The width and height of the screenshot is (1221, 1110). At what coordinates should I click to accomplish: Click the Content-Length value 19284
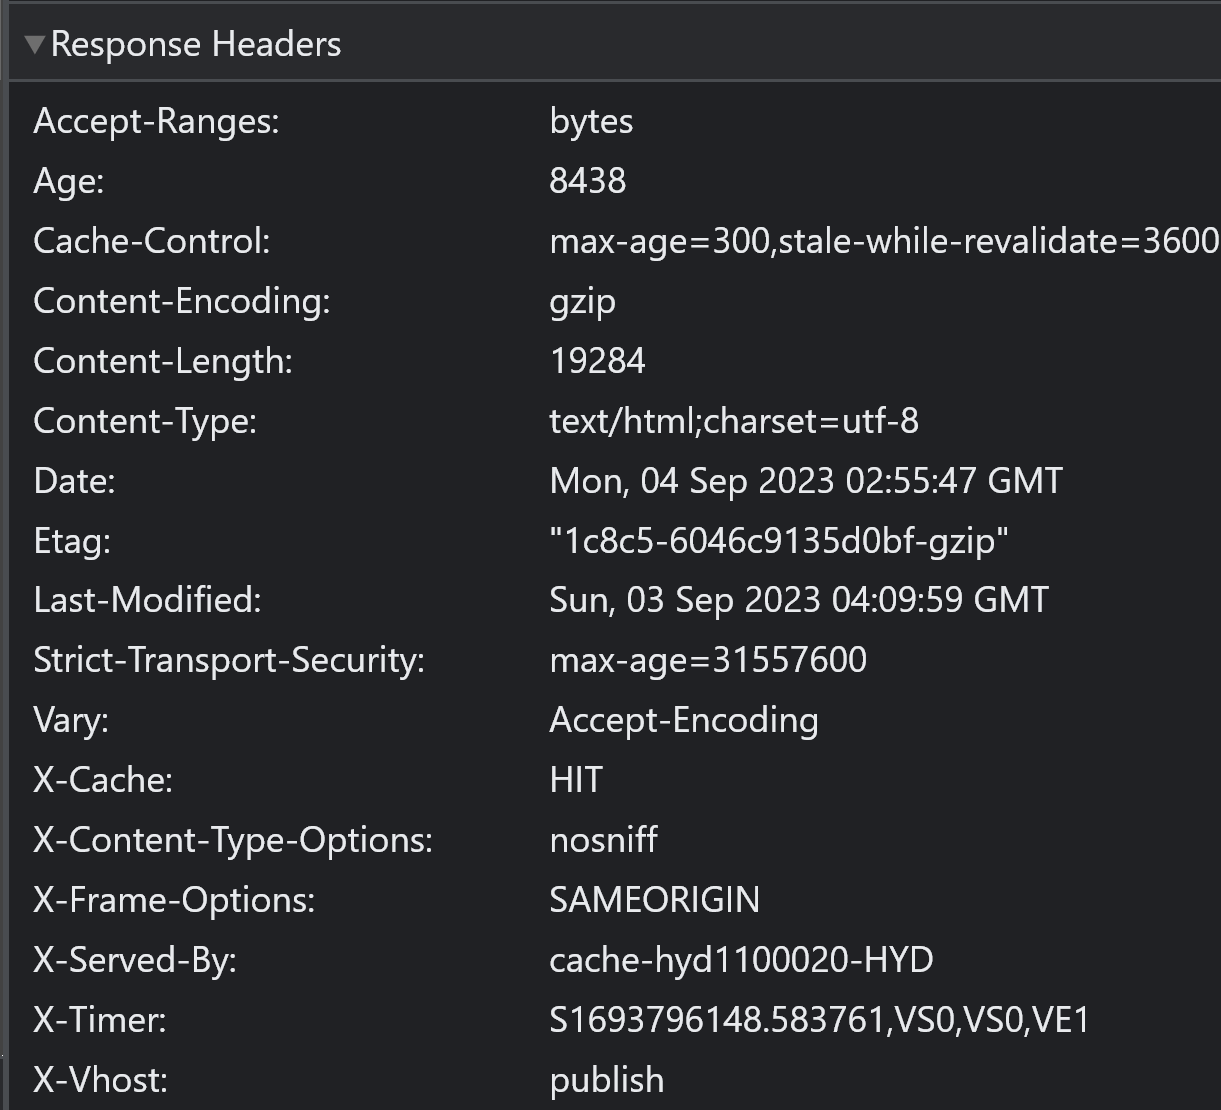pos(597,361)
